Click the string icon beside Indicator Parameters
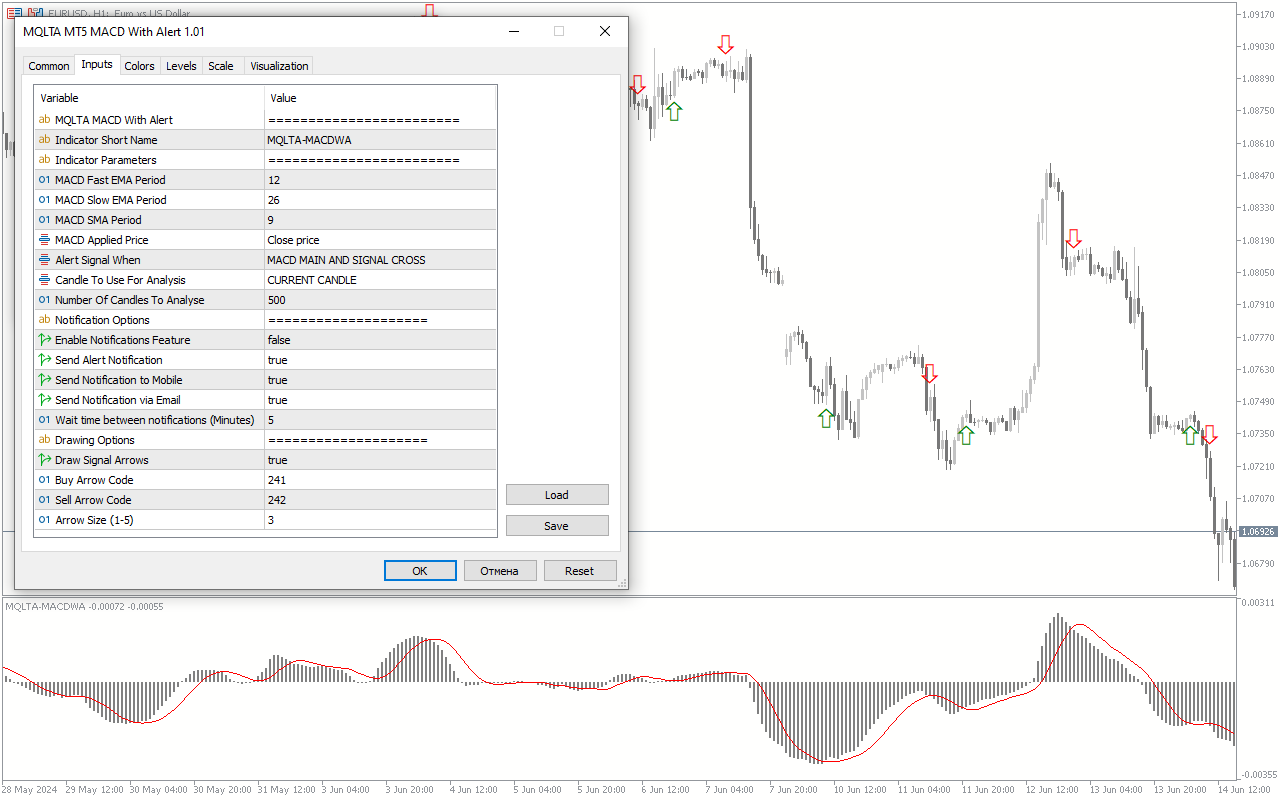The image size is (1280, 800). [44, 160]
